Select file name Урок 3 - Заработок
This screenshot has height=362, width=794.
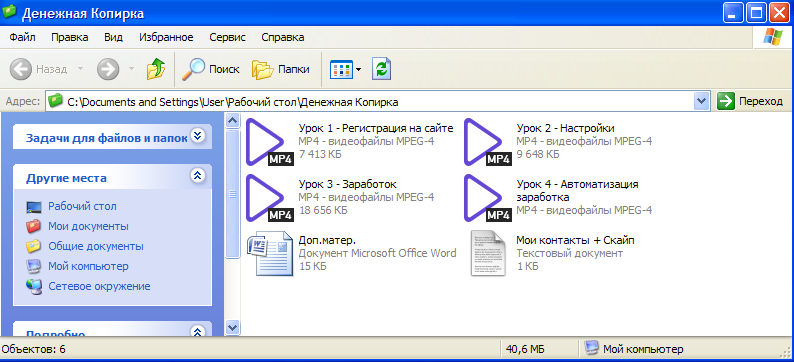(347, 184)
